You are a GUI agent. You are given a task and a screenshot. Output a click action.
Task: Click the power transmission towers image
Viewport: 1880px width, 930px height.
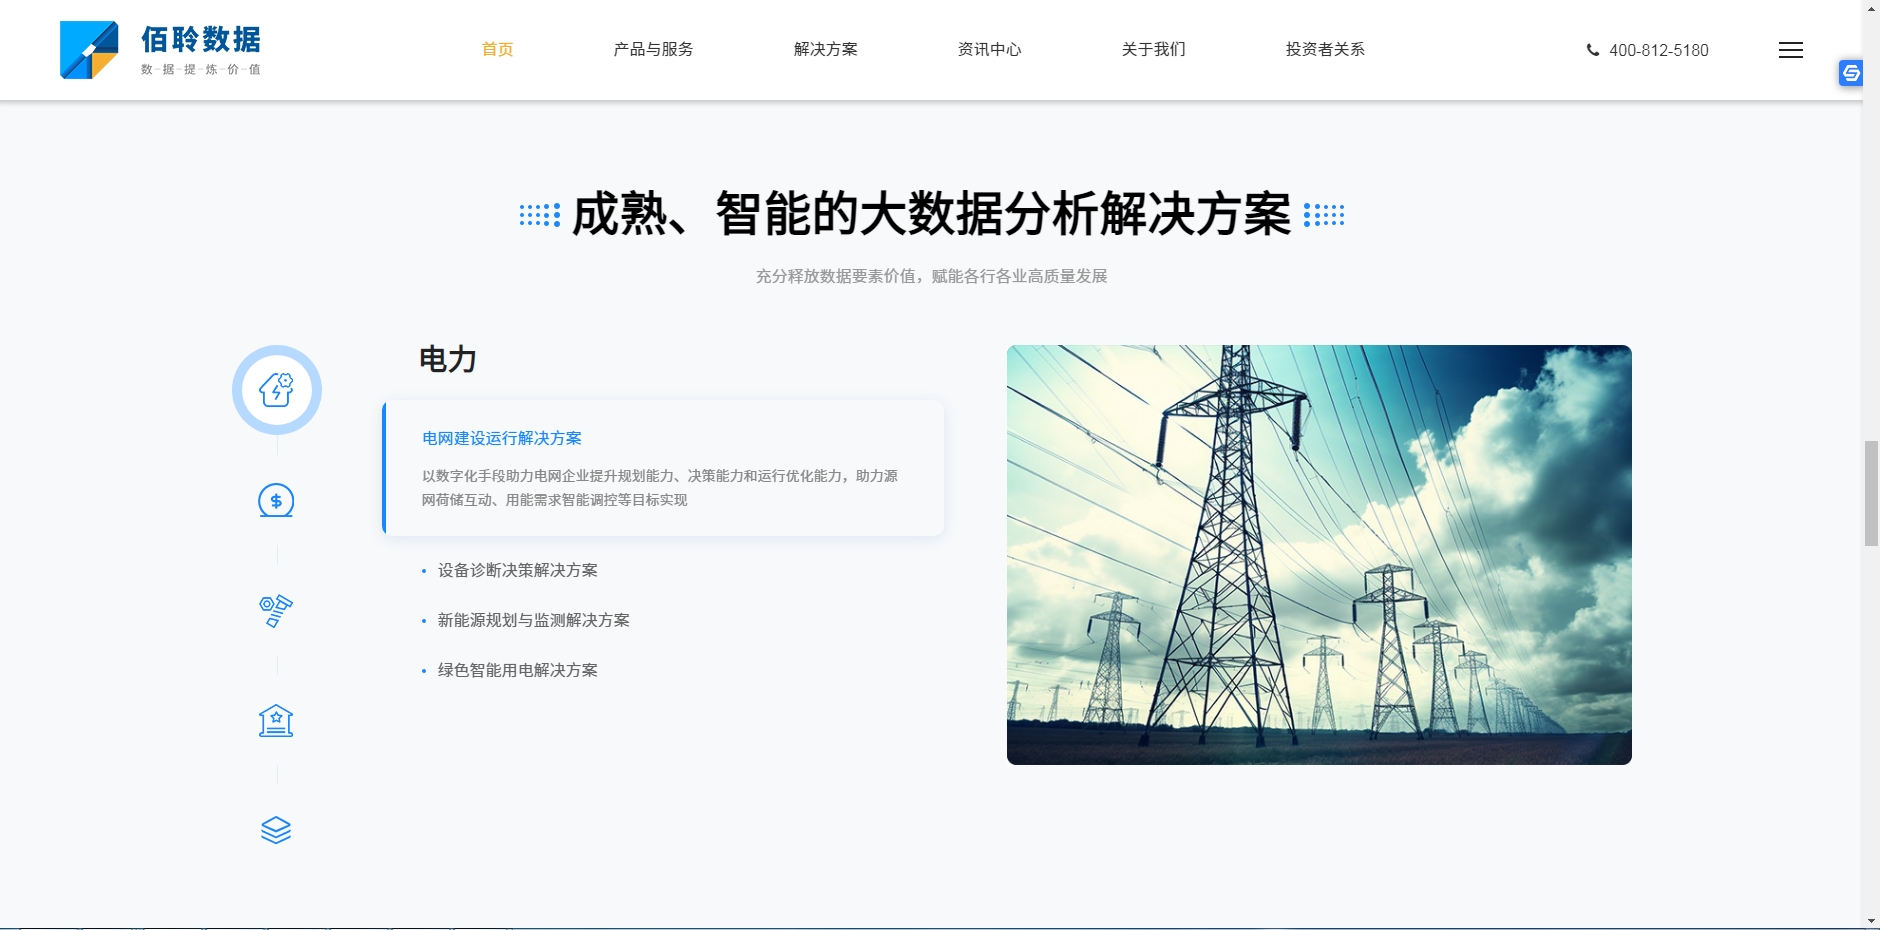1319,555
